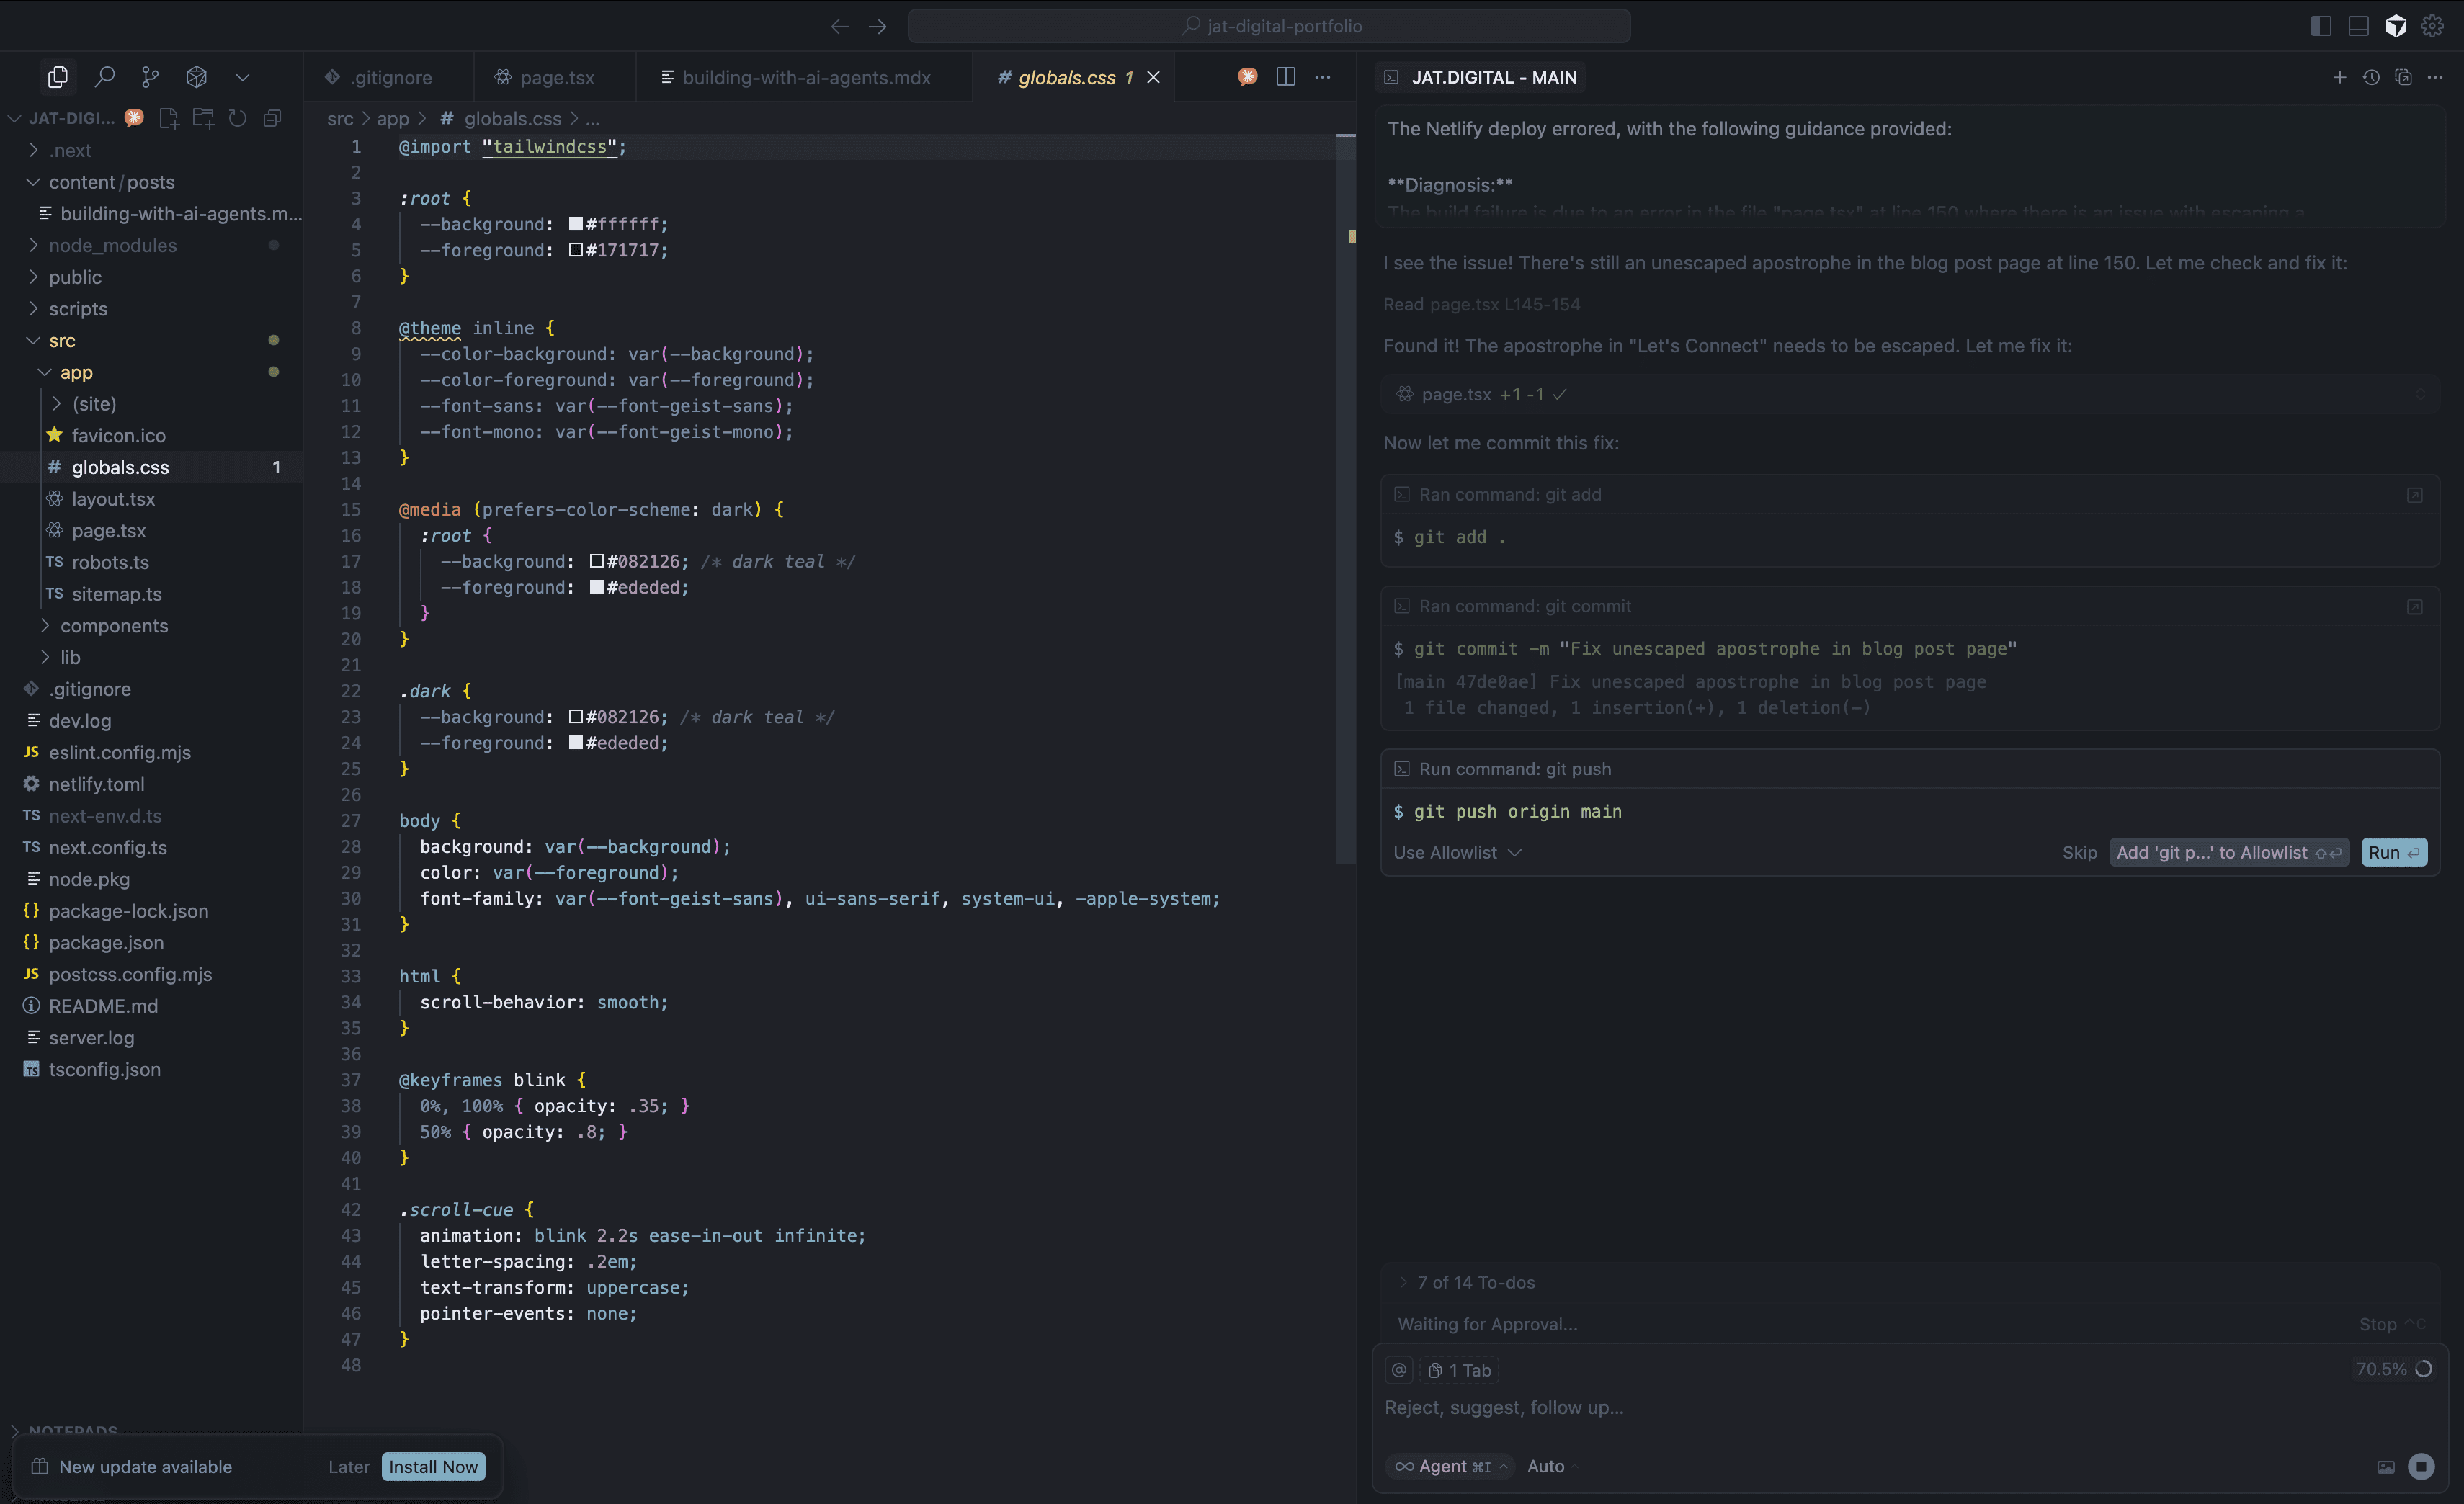Collapse all folders in the explorer
Image resolution: width=2464 pixels, height=1504 pixels.
point(272,118)
